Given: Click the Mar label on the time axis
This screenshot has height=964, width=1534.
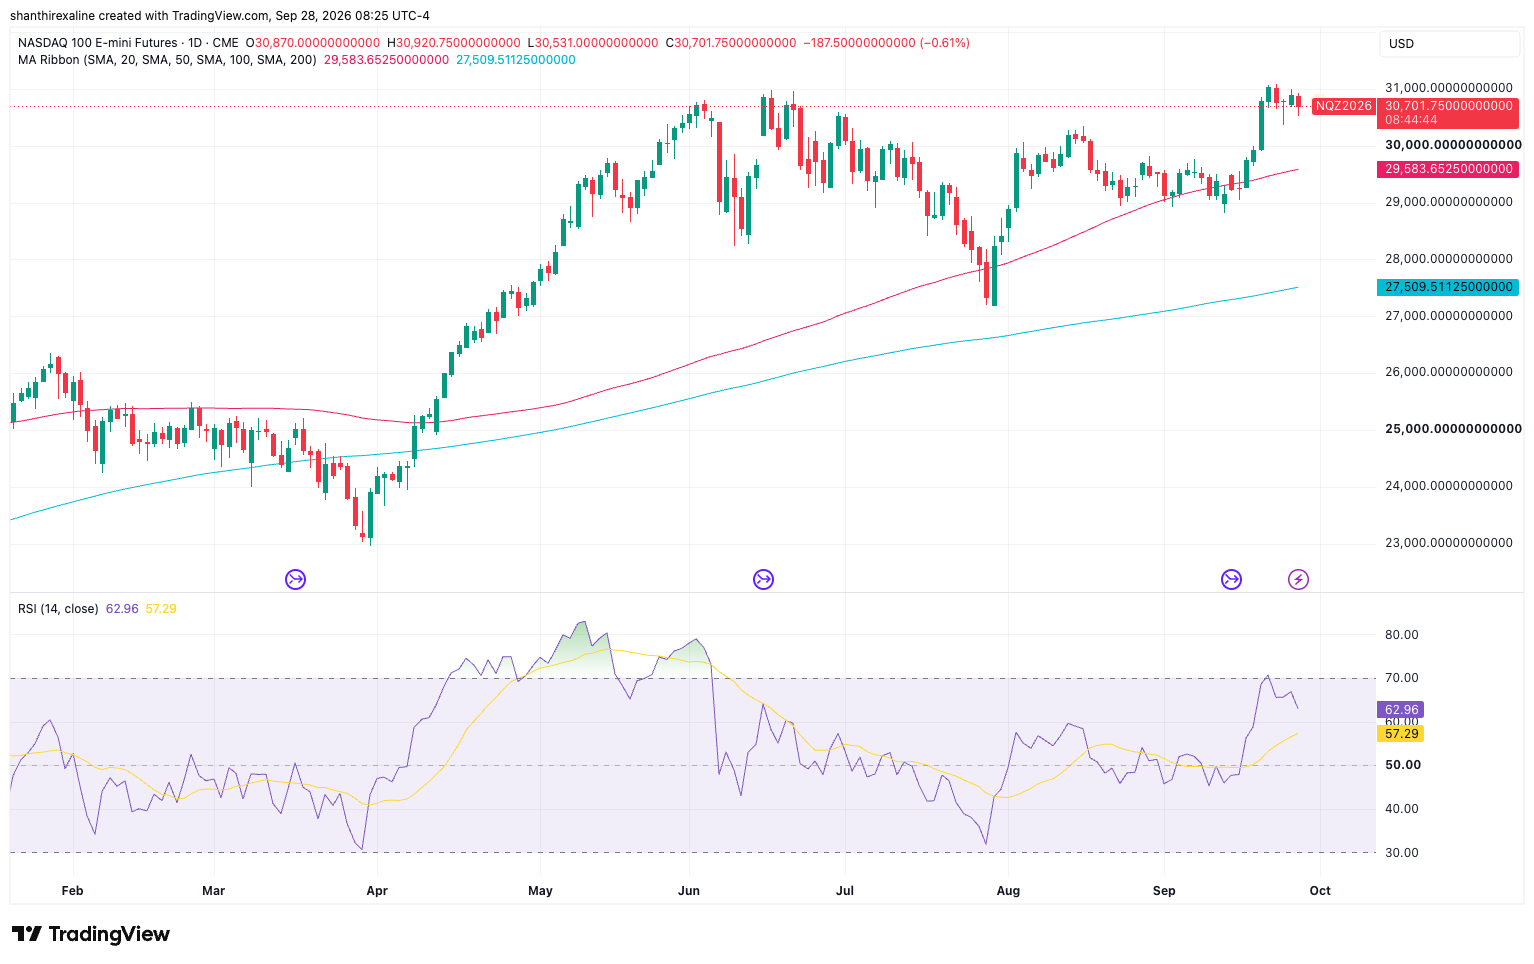Looking at the screenshot, I should click(x=213, y=891).
